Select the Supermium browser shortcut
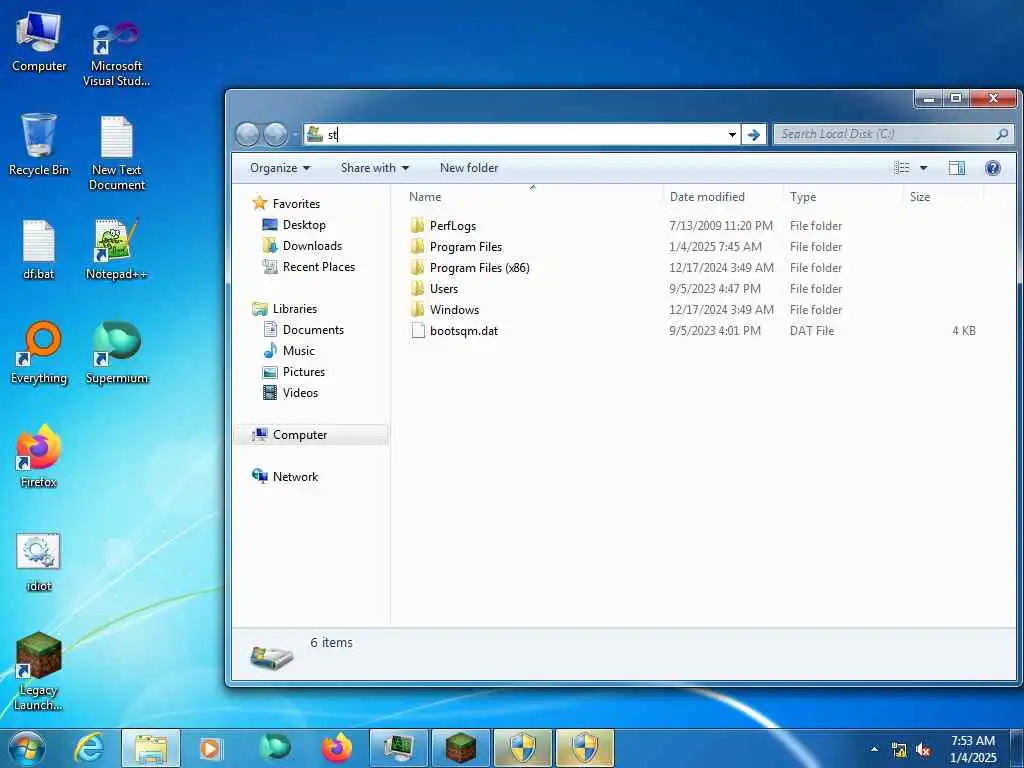Screen dimensions: 1024x768 point(117,353)
